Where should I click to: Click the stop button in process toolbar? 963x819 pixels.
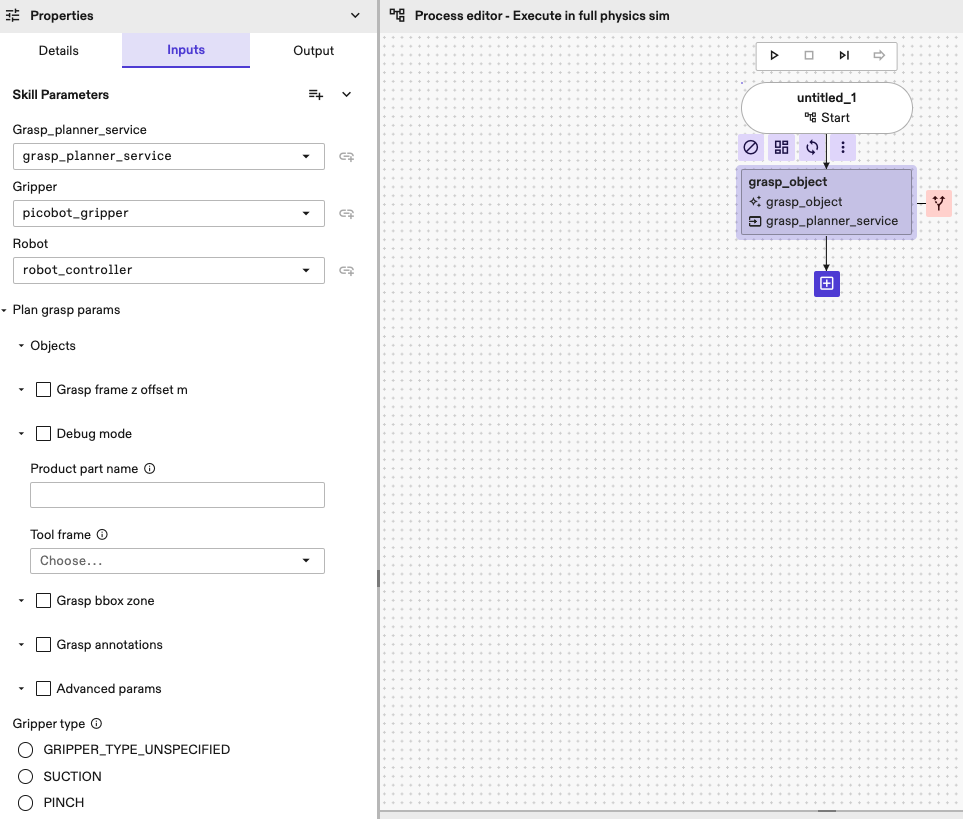click(x=809, y=56)
